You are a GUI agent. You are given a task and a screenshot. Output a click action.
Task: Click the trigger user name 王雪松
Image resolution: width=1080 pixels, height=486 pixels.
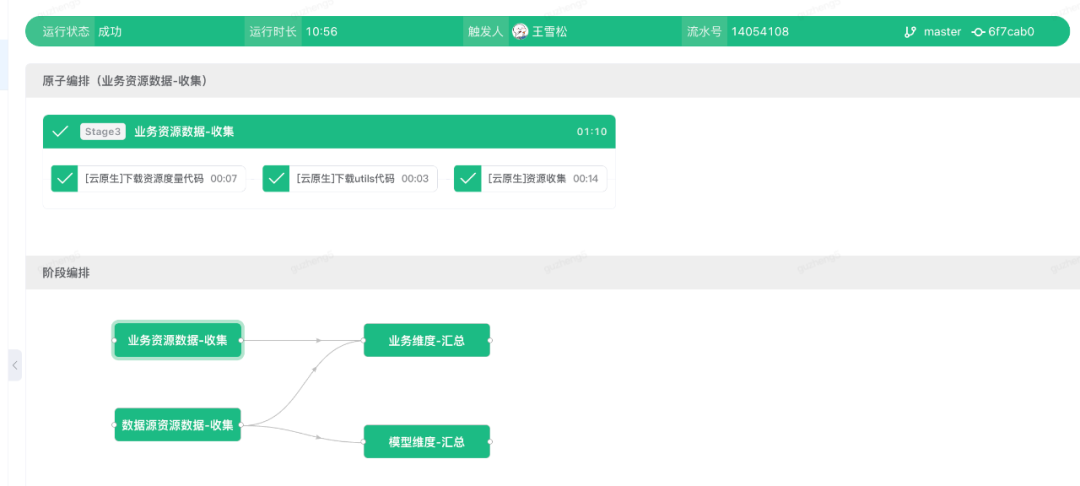(x=550, y=31)
